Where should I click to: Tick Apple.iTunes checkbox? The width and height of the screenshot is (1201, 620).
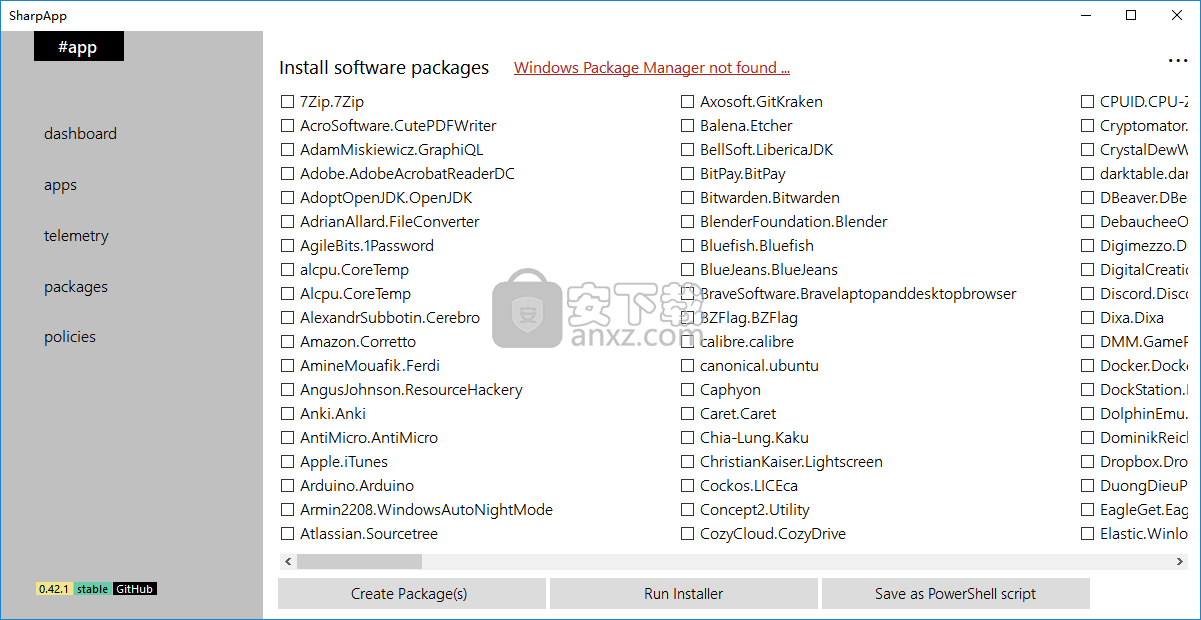[288, 462]
